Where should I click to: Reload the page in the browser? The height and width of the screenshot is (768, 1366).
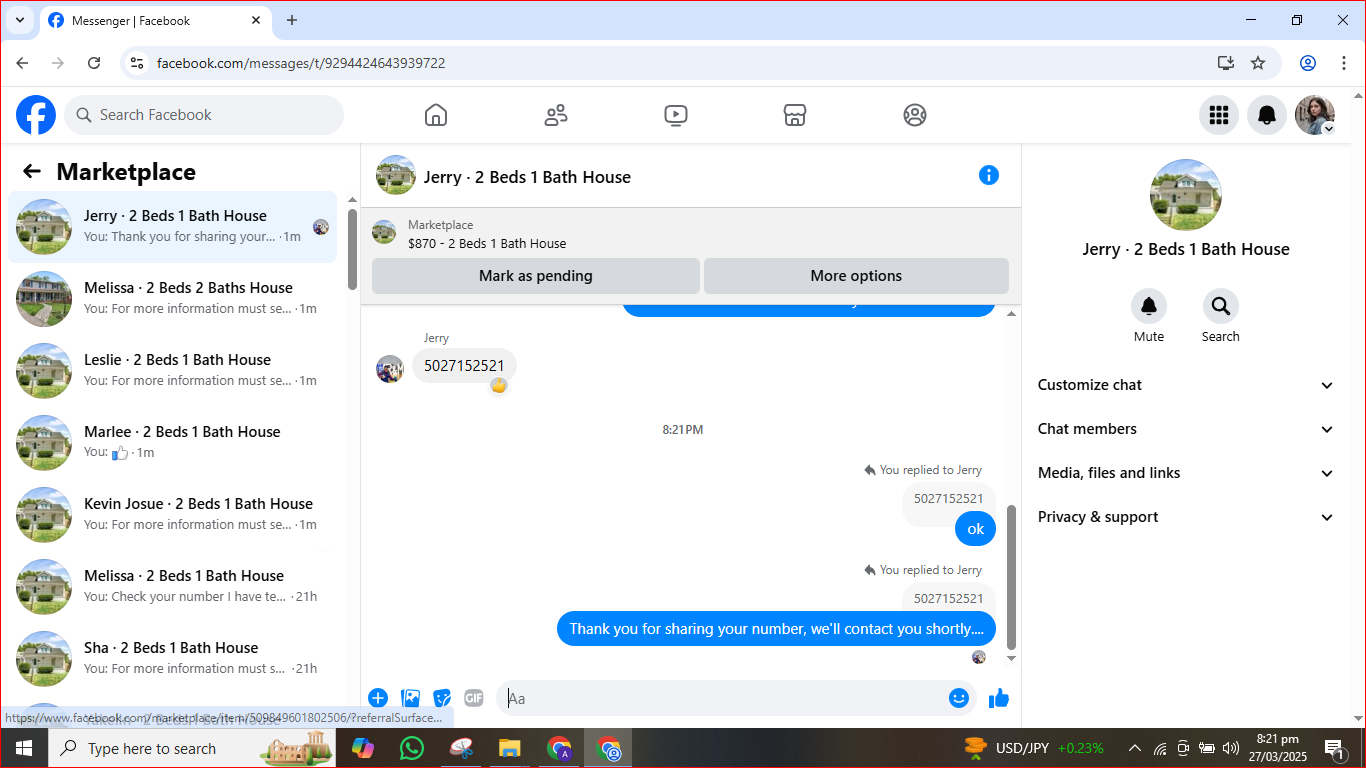tap(94, 63)
